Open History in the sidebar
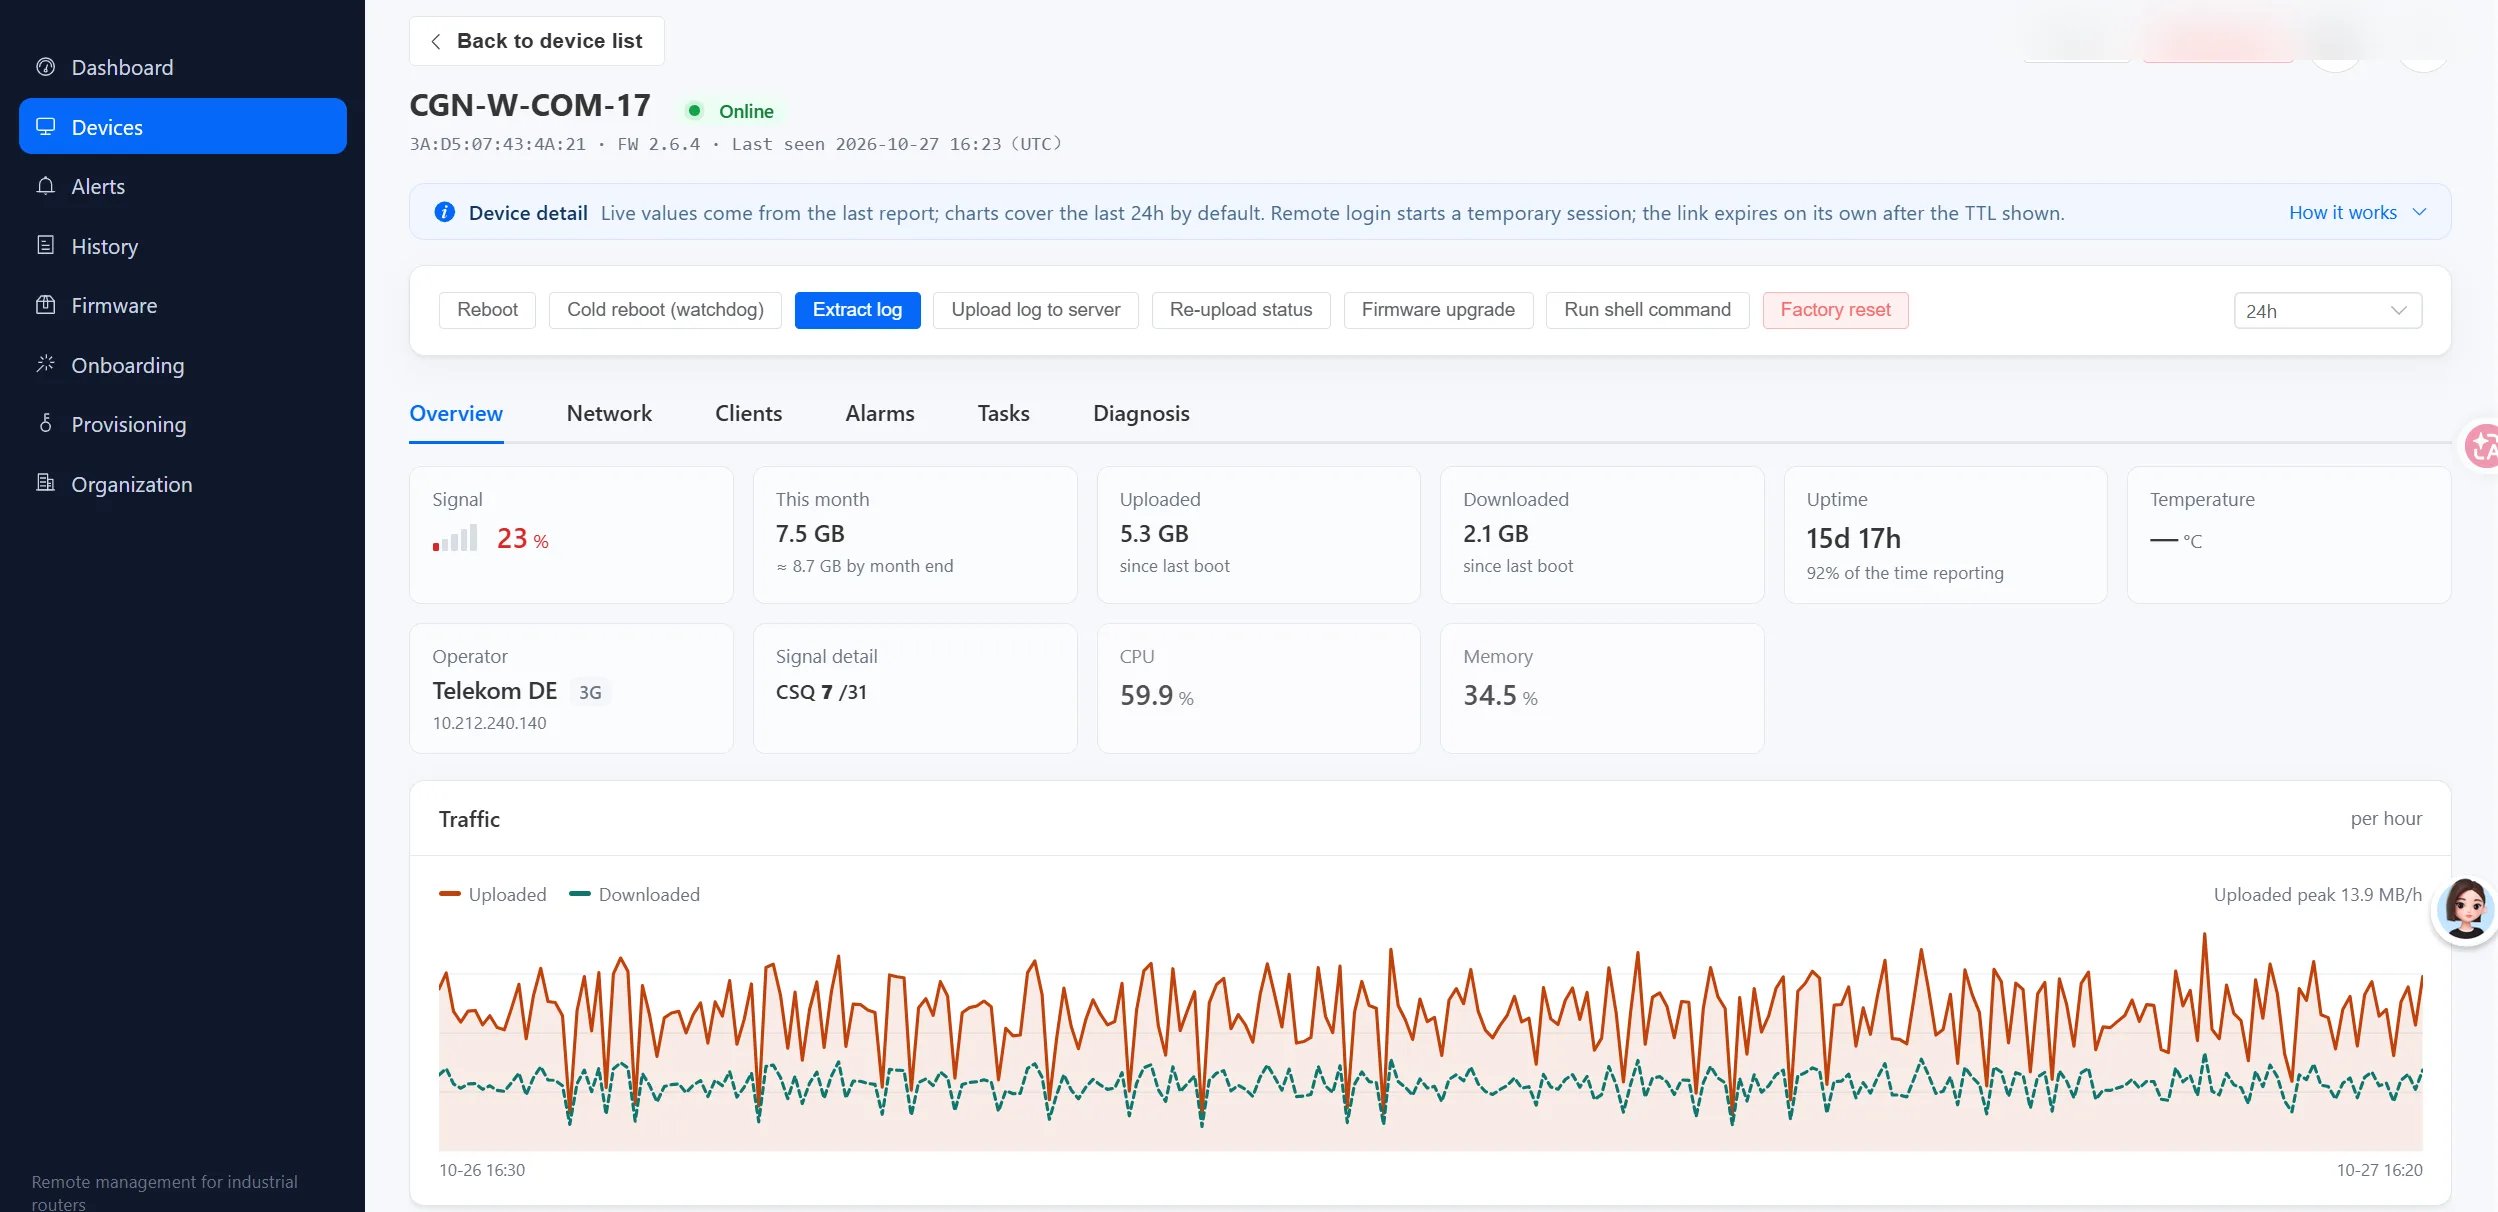 (183, 246)
